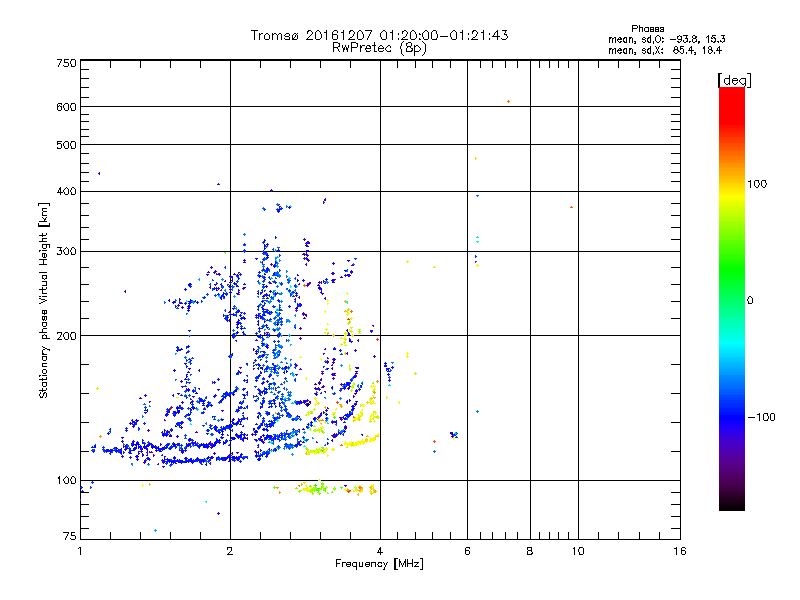The image size is (800, 600).
Task: Click the isolated orange point above 600 km
Action: pyautogui.click(x=508, y=102)
